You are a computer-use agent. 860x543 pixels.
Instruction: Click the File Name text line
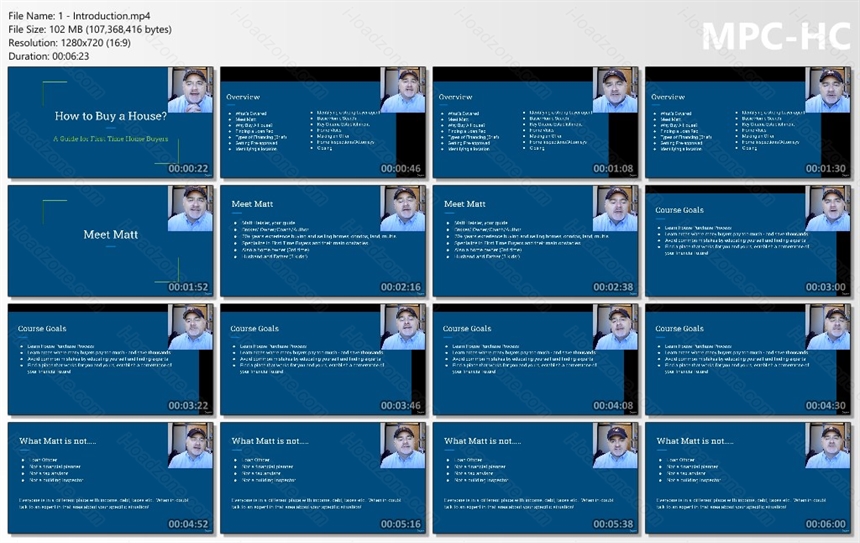point(80,16)
